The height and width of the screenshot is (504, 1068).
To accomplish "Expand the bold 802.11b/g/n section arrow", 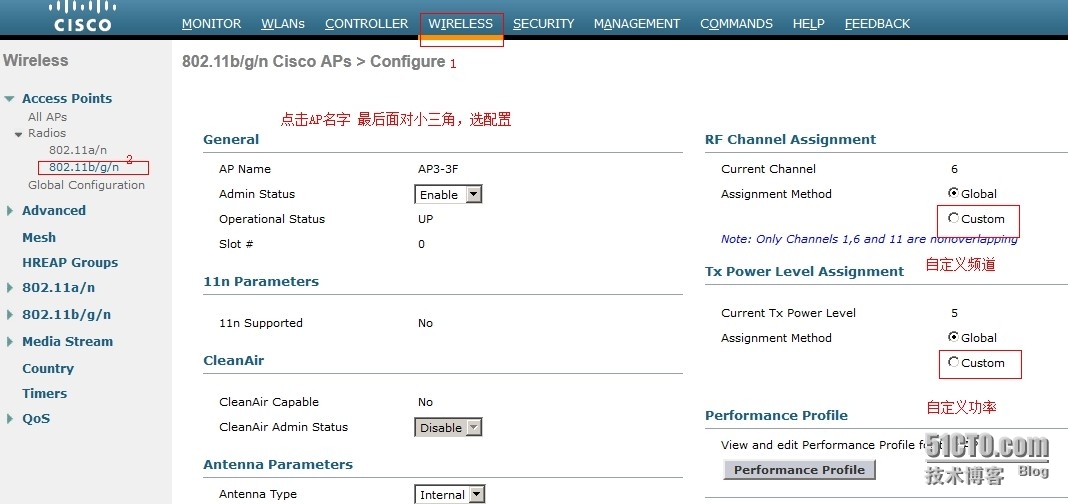I will pyautogui.click(x=10, y=315).
